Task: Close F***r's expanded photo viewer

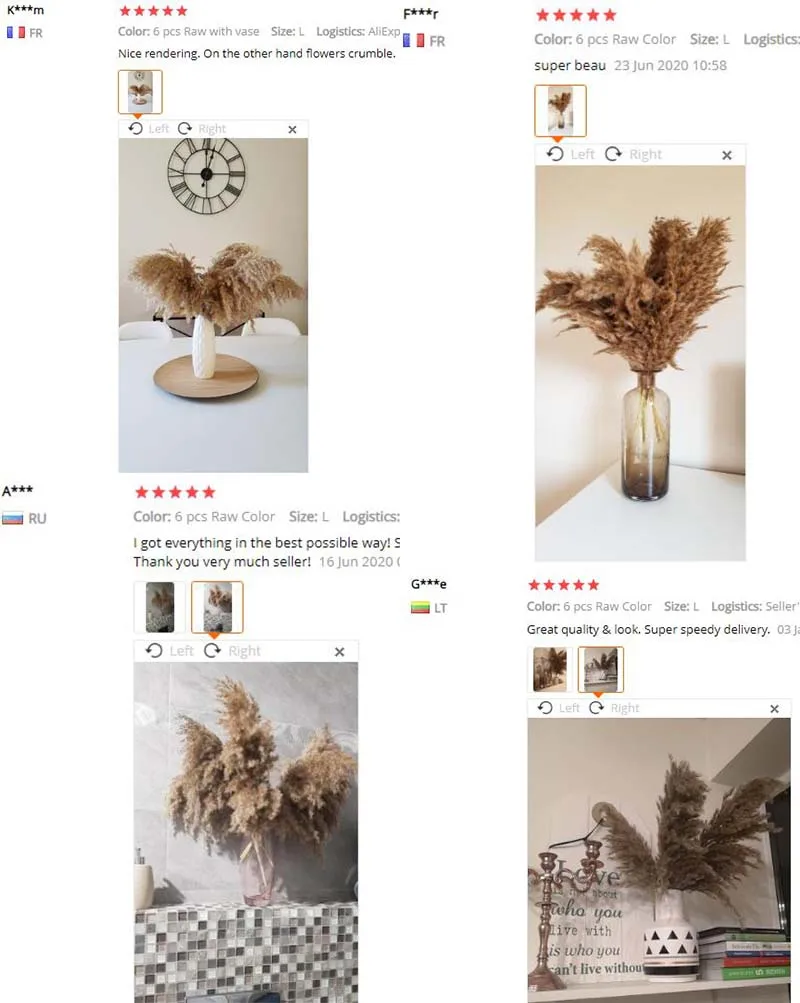Action: coord(726,155)
